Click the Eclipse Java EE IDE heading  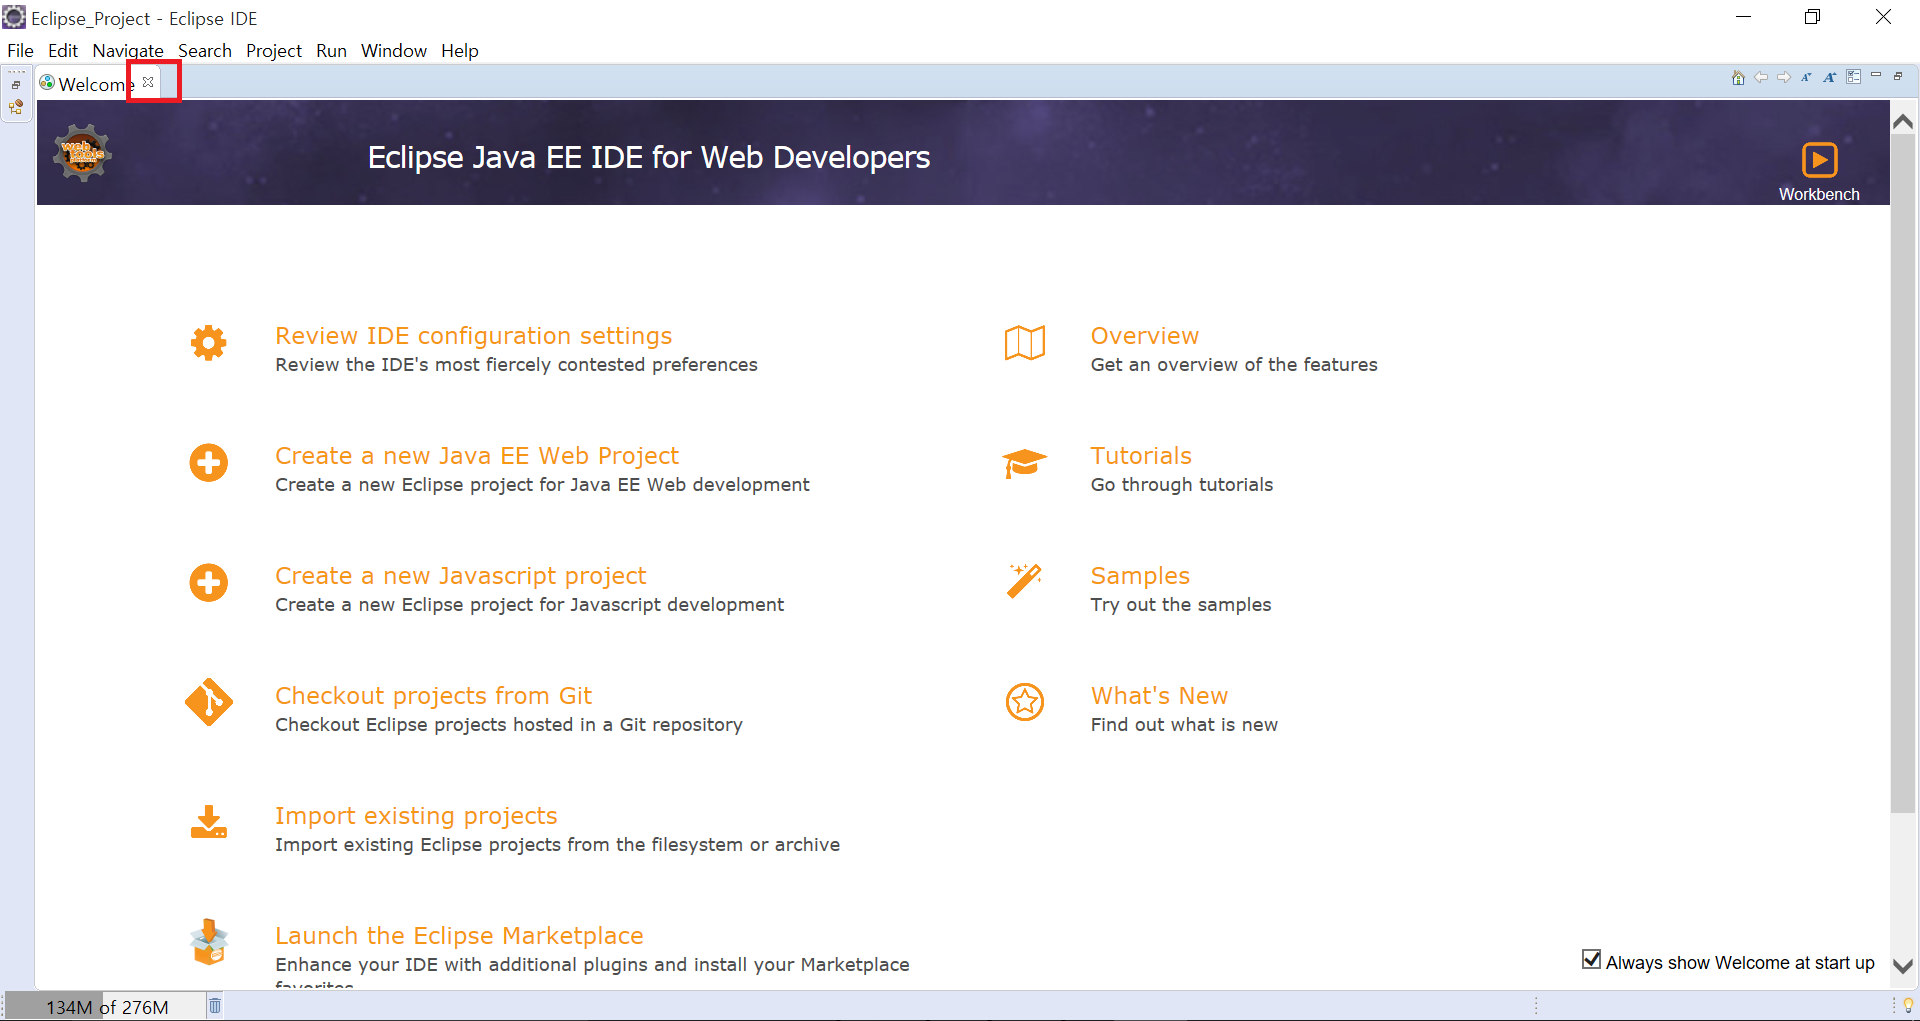pos(649,157)
